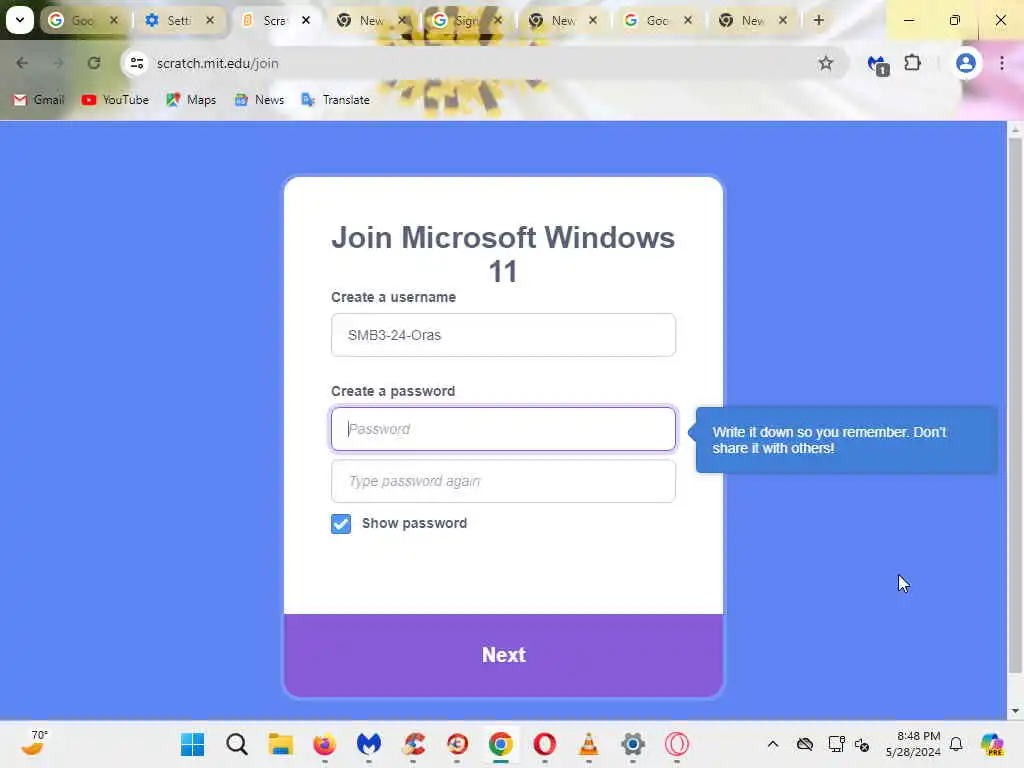Show hidden system tray icons
This screenshot has height=768, width=1024.
pos(773,744)
